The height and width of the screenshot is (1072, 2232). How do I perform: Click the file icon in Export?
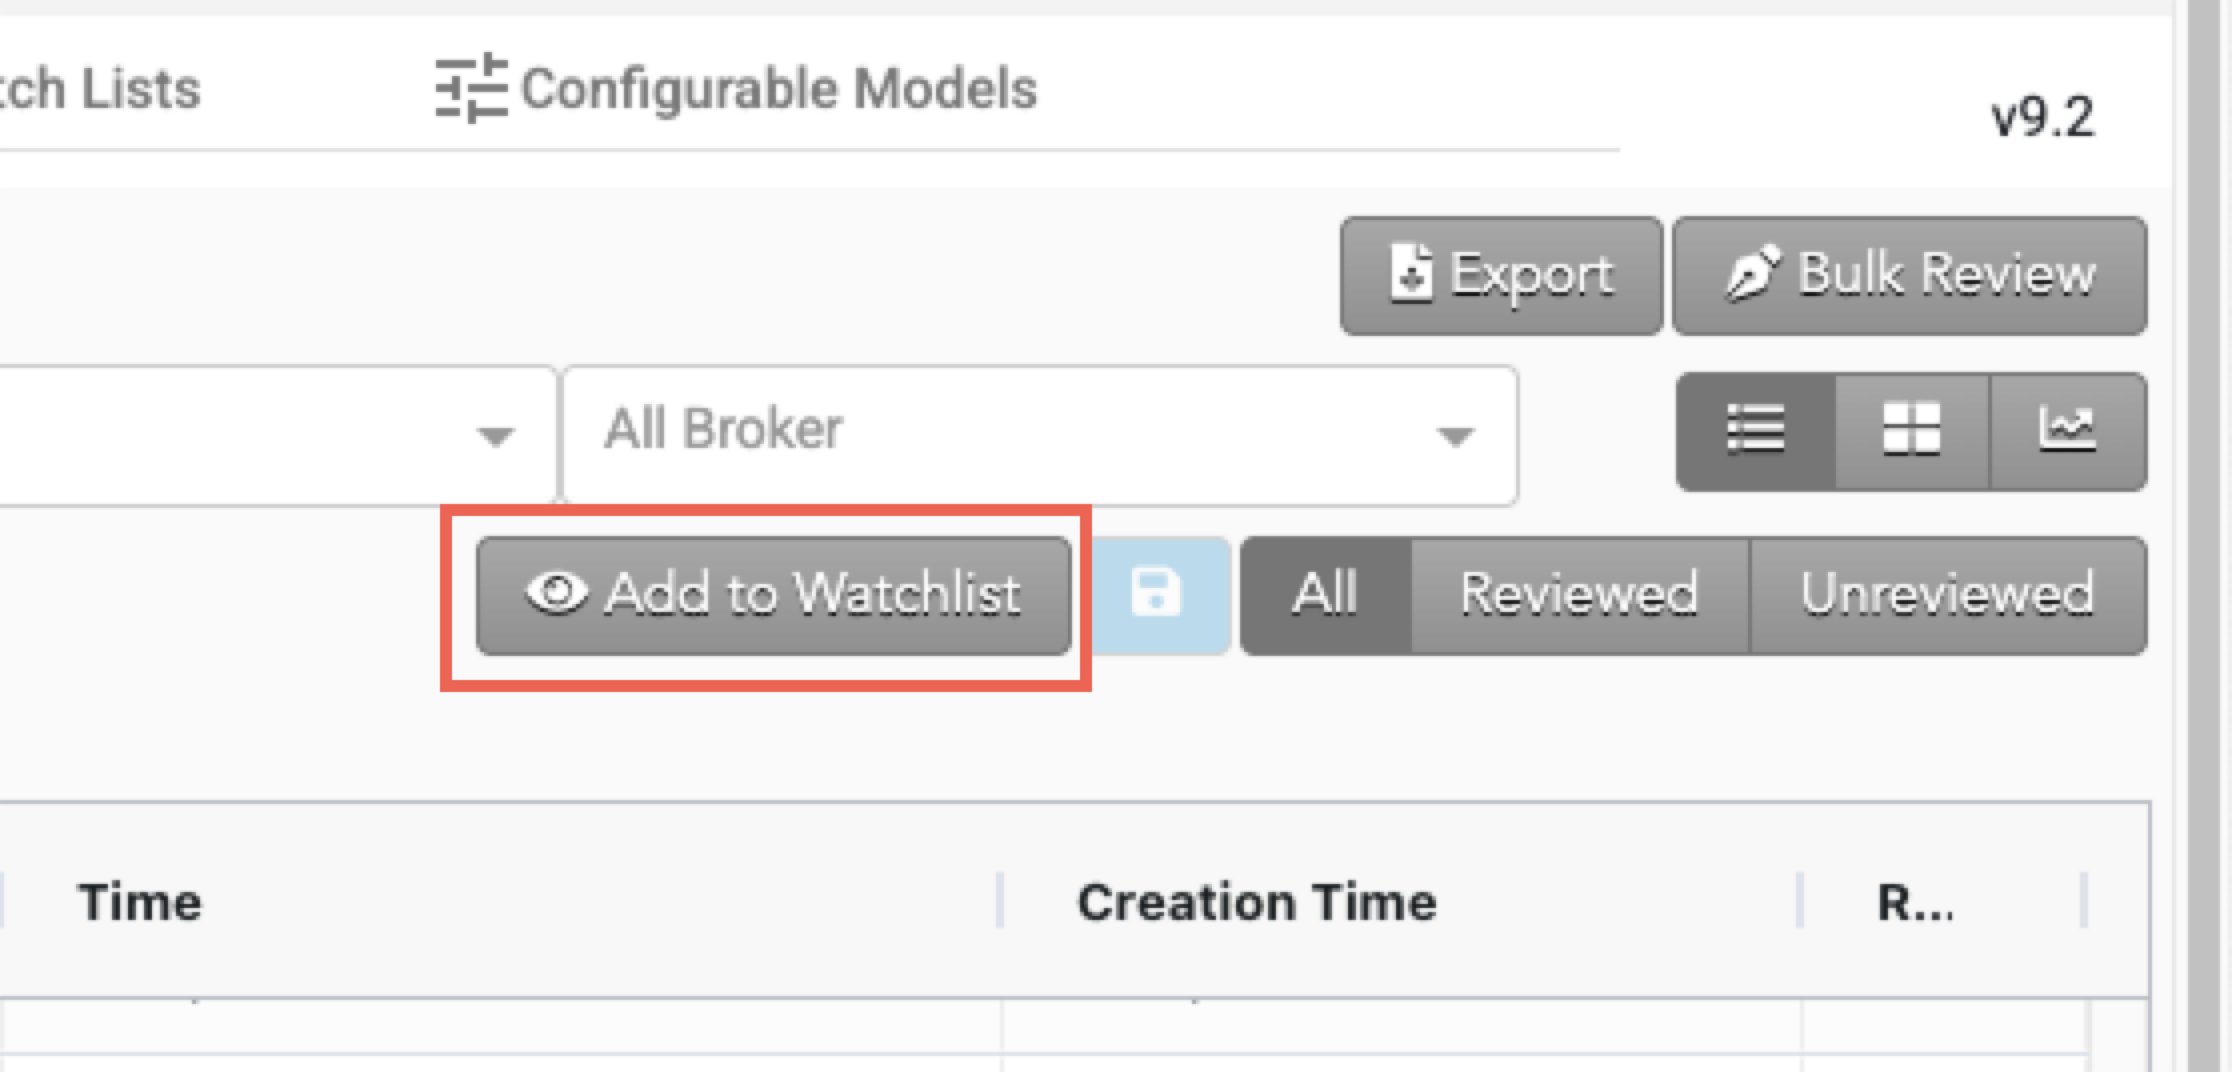[1411, 272]
